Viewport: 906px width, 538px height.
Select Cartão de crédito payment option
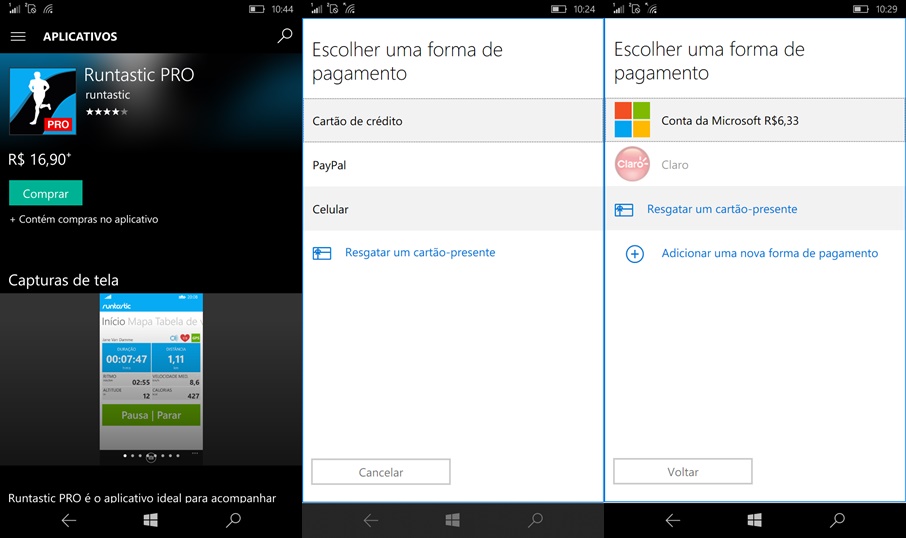(453, 121)
